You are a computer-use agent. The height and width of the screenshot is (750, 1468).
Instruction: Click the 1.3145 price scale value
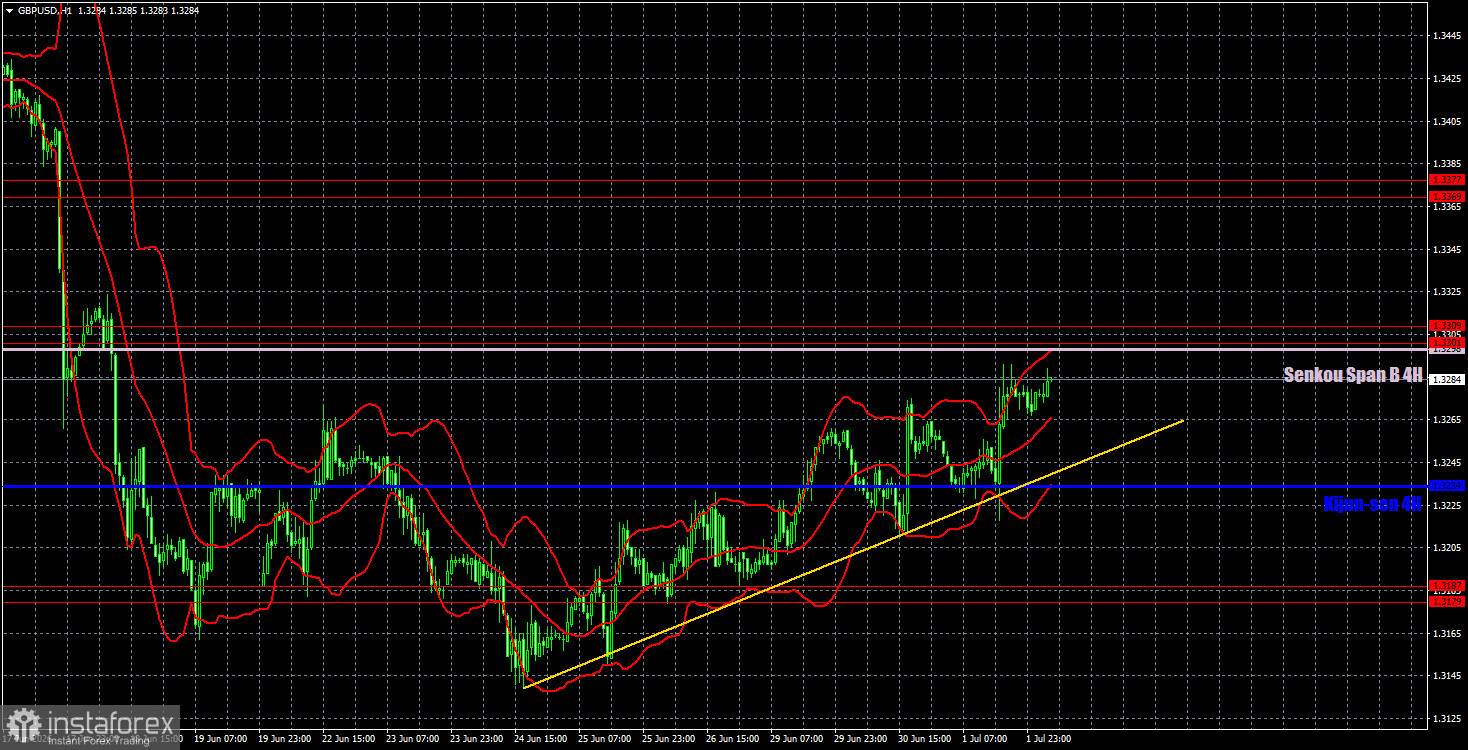[x=1446, y=677]
